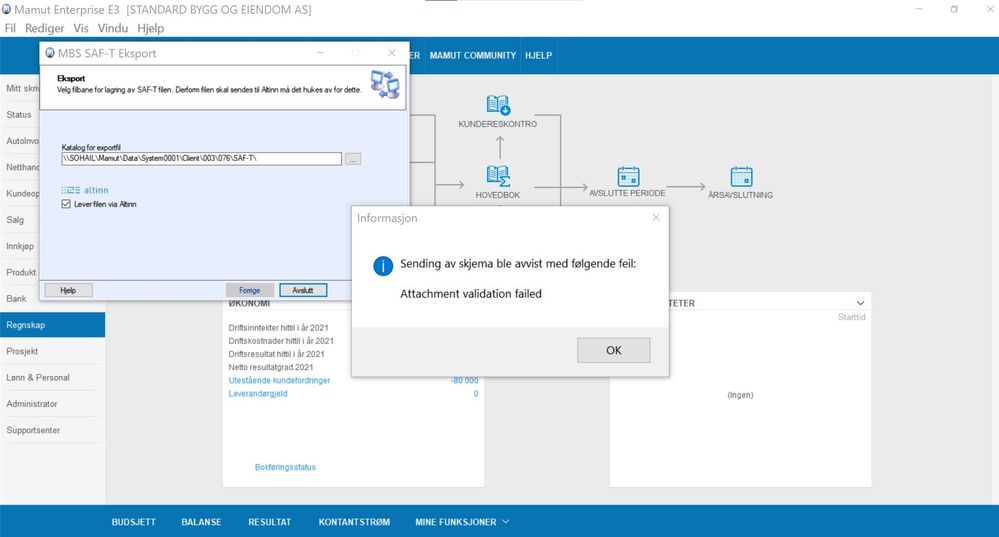Screen dimensions: 999x537
Task: Click the 'Starttid' column header
Action: [x=851, y=317]
